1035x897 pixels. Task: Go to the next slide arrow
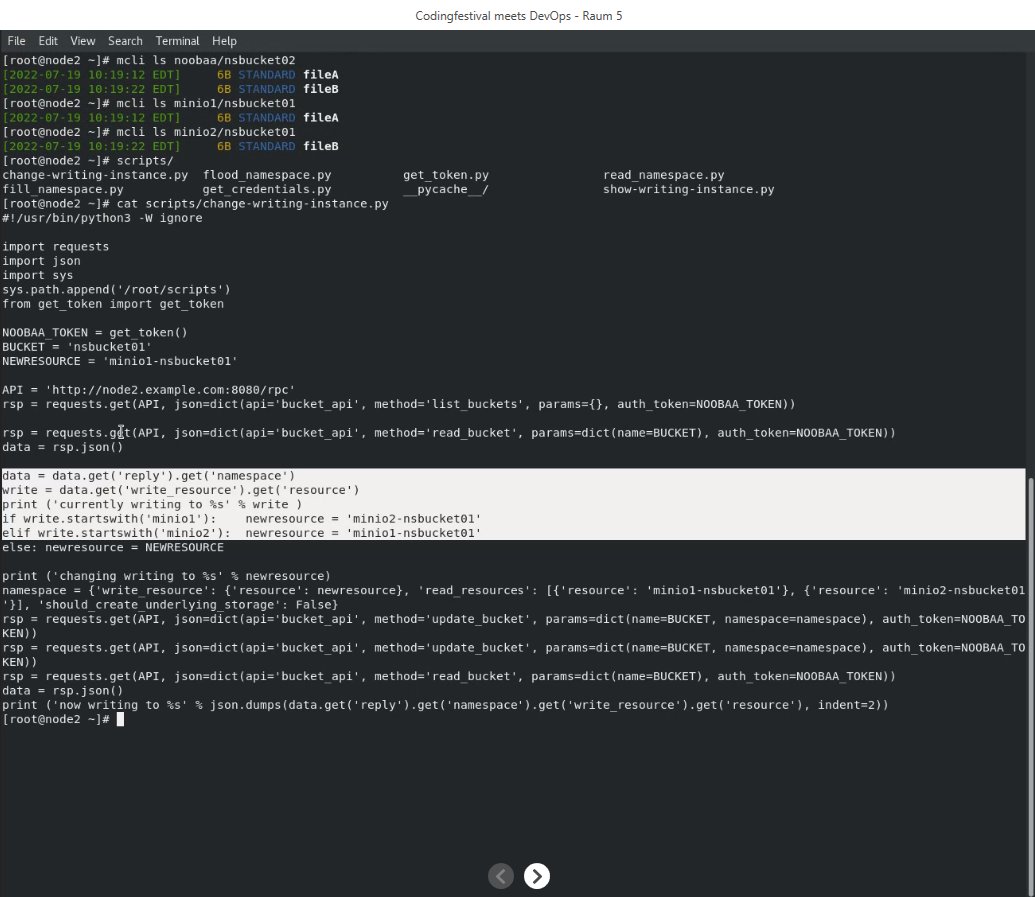[537, 876]
